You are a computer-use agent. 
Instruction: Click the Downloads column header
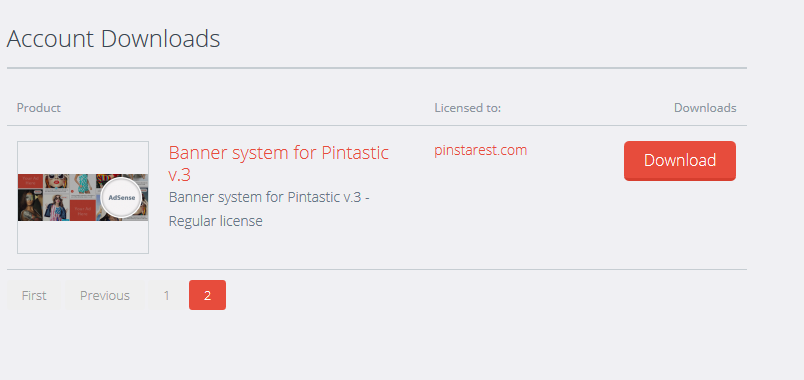click(x=705, y=108)
